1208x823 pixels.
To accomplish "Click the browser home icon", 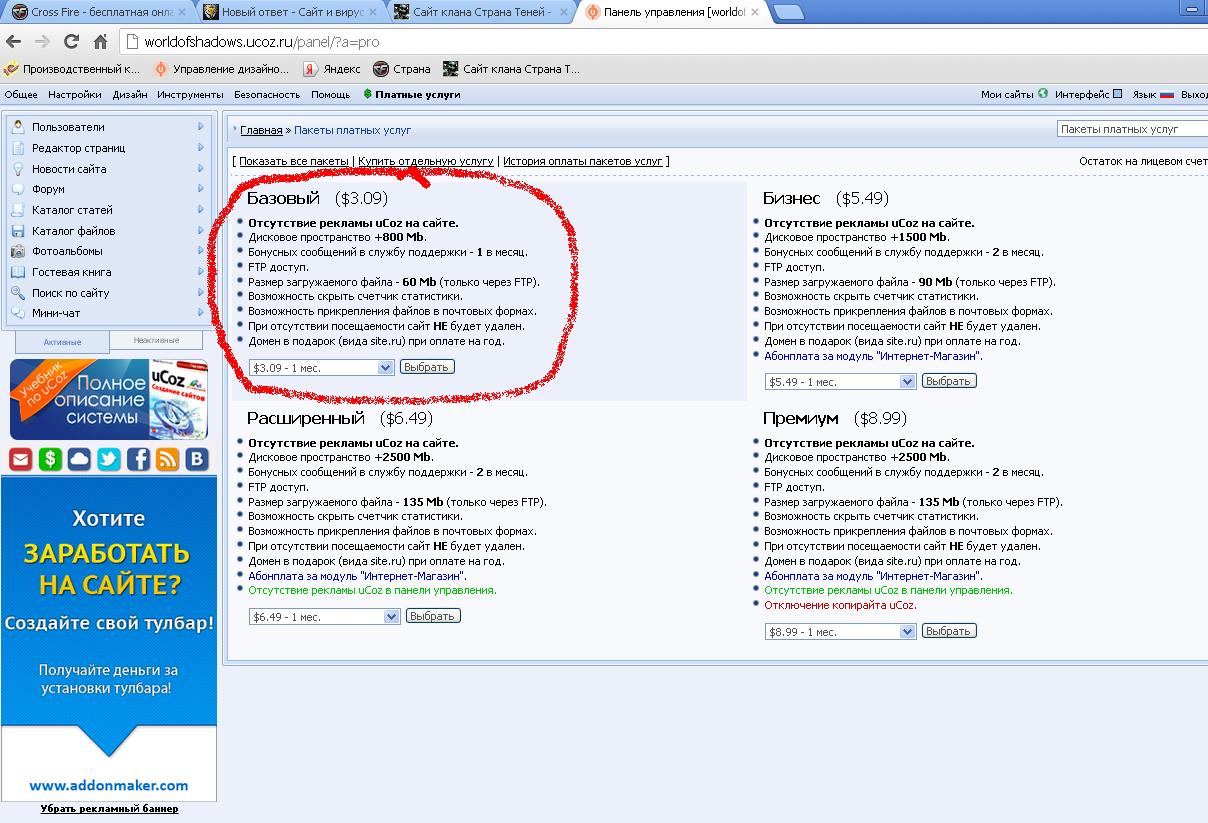I will point(100,42).
